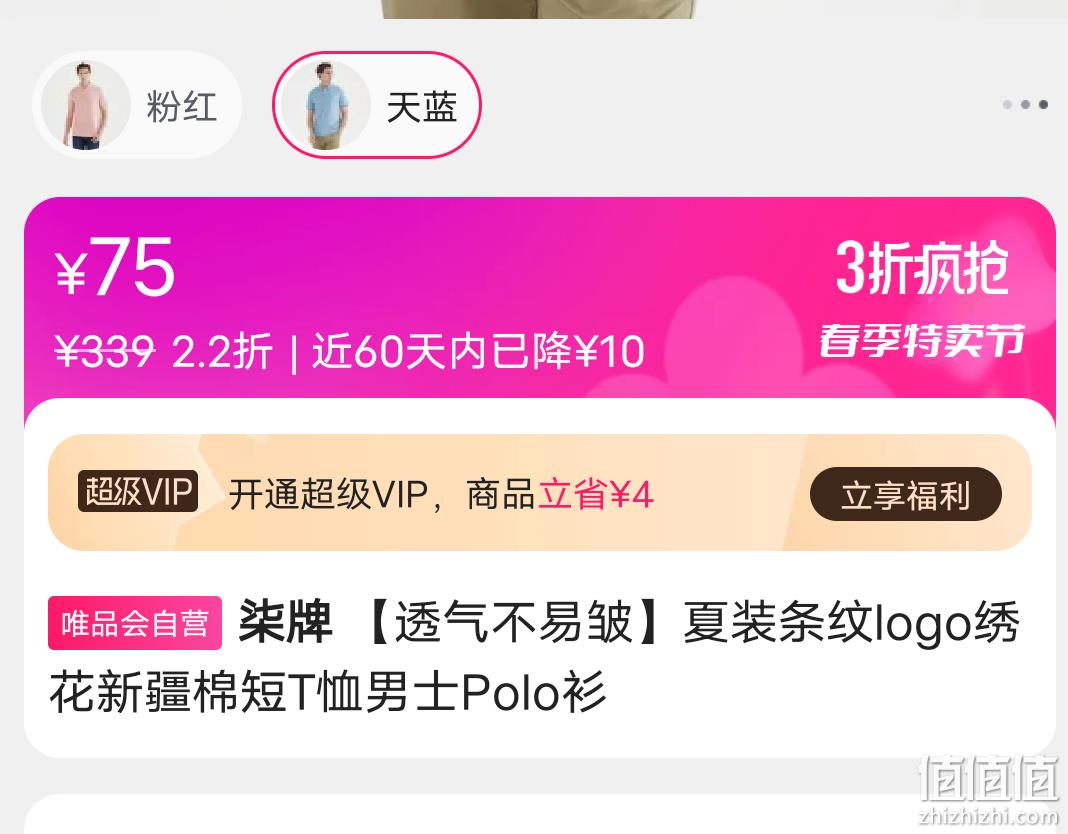Click the 近60天内已降¥10 price drop text
Viewport: 1068px width, 834px height.
[477, 352]
